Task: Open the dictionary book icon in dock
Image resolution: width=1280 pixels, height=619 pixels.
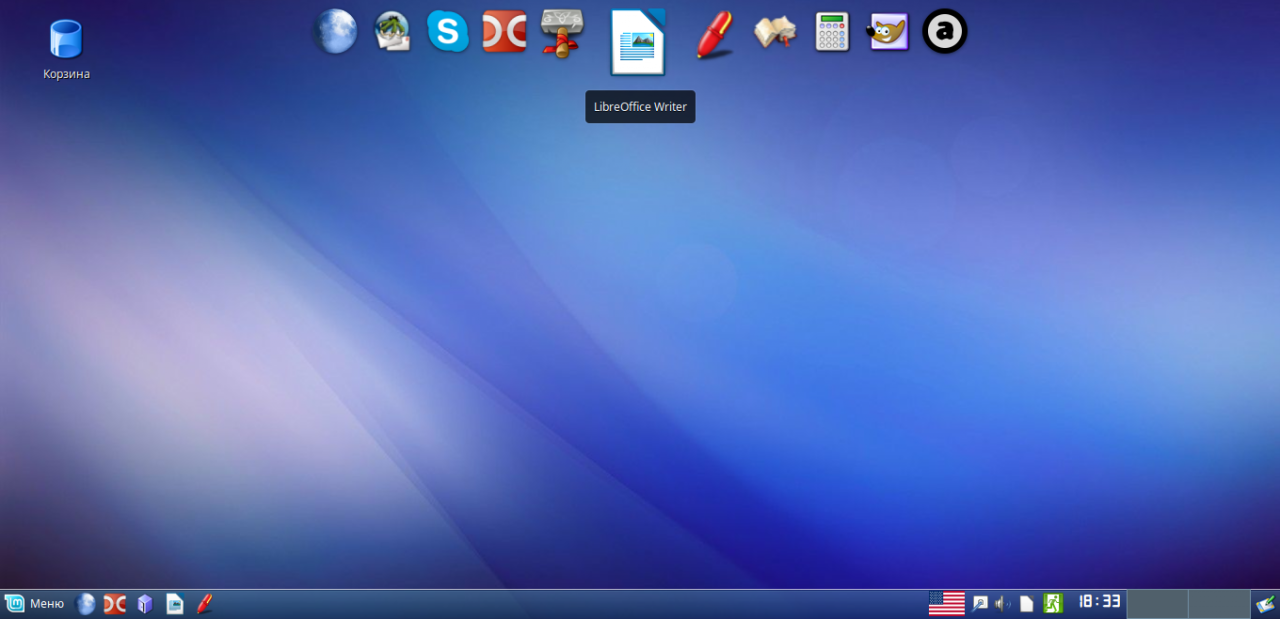Action: point(774,32)
